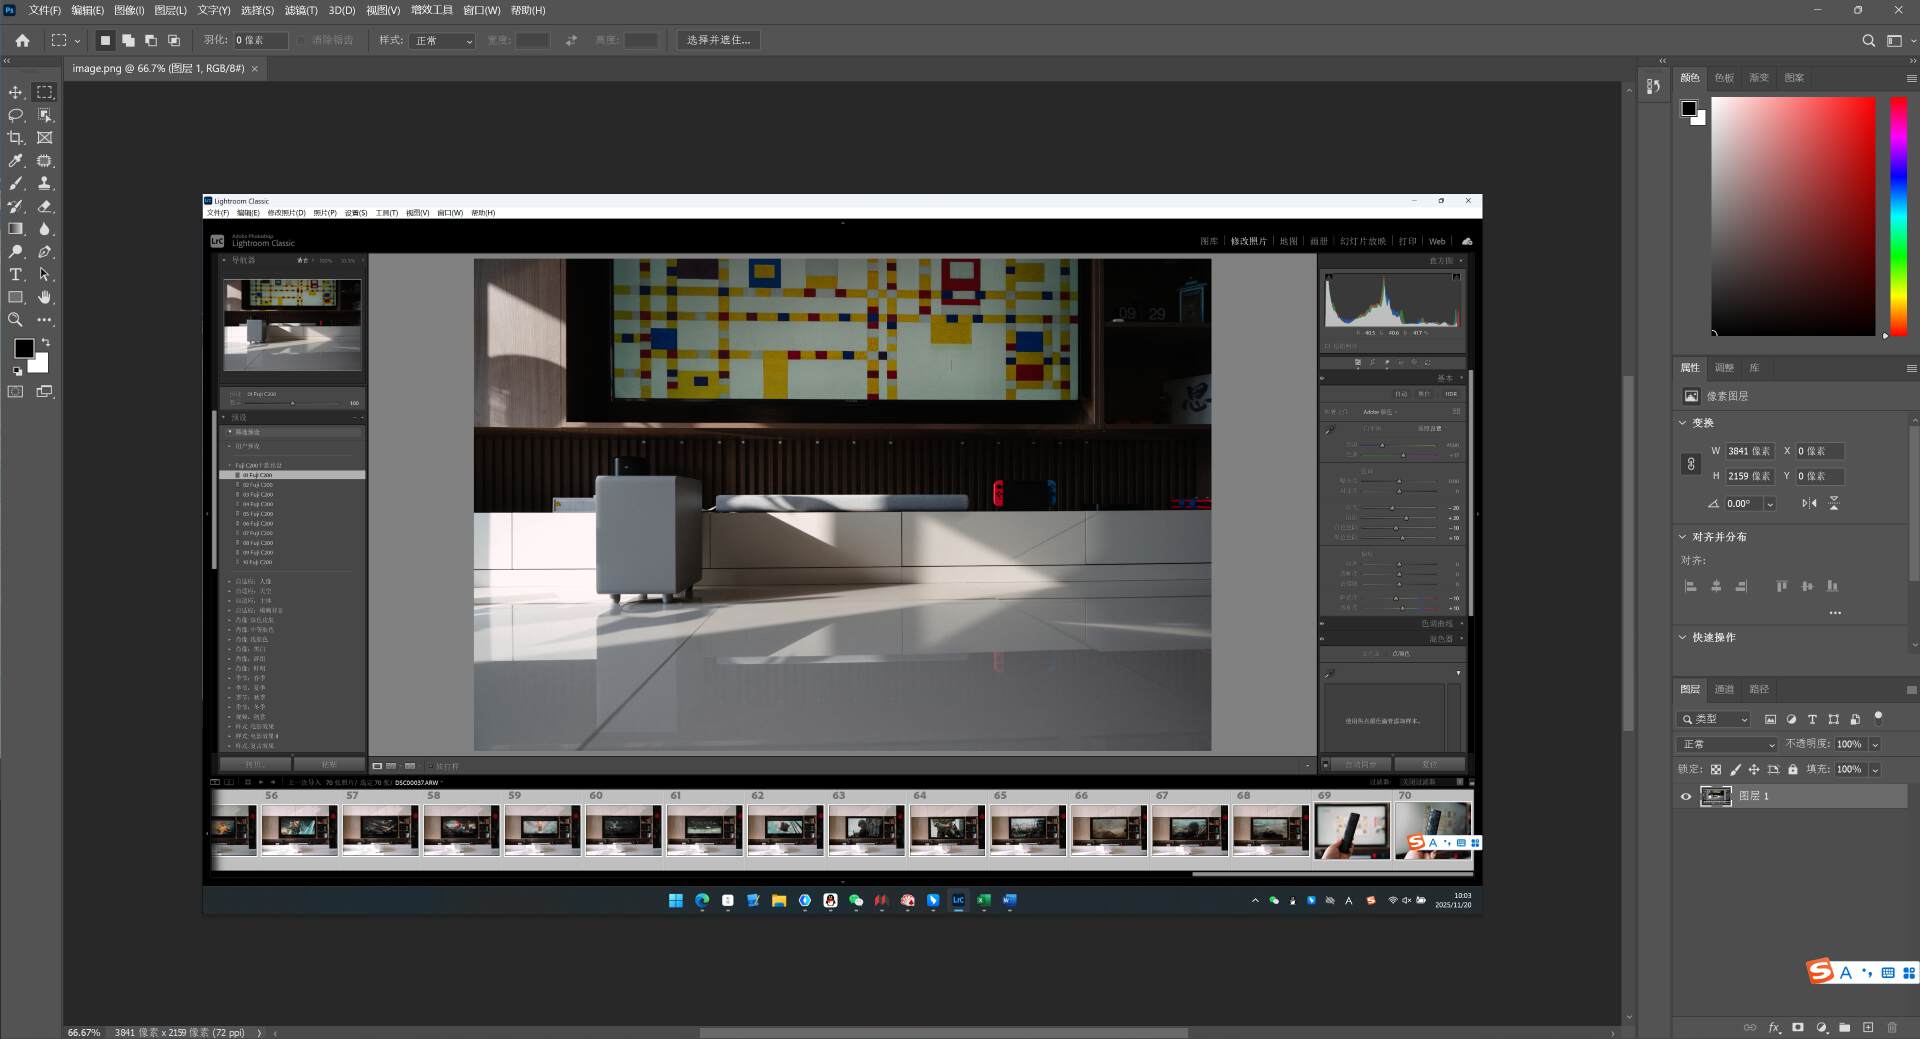Image resolution: width=1920 pixels, height=1039 pixels.
Task: Hide 图层 1 using its eye icon
Action: tap(1686, 796)
